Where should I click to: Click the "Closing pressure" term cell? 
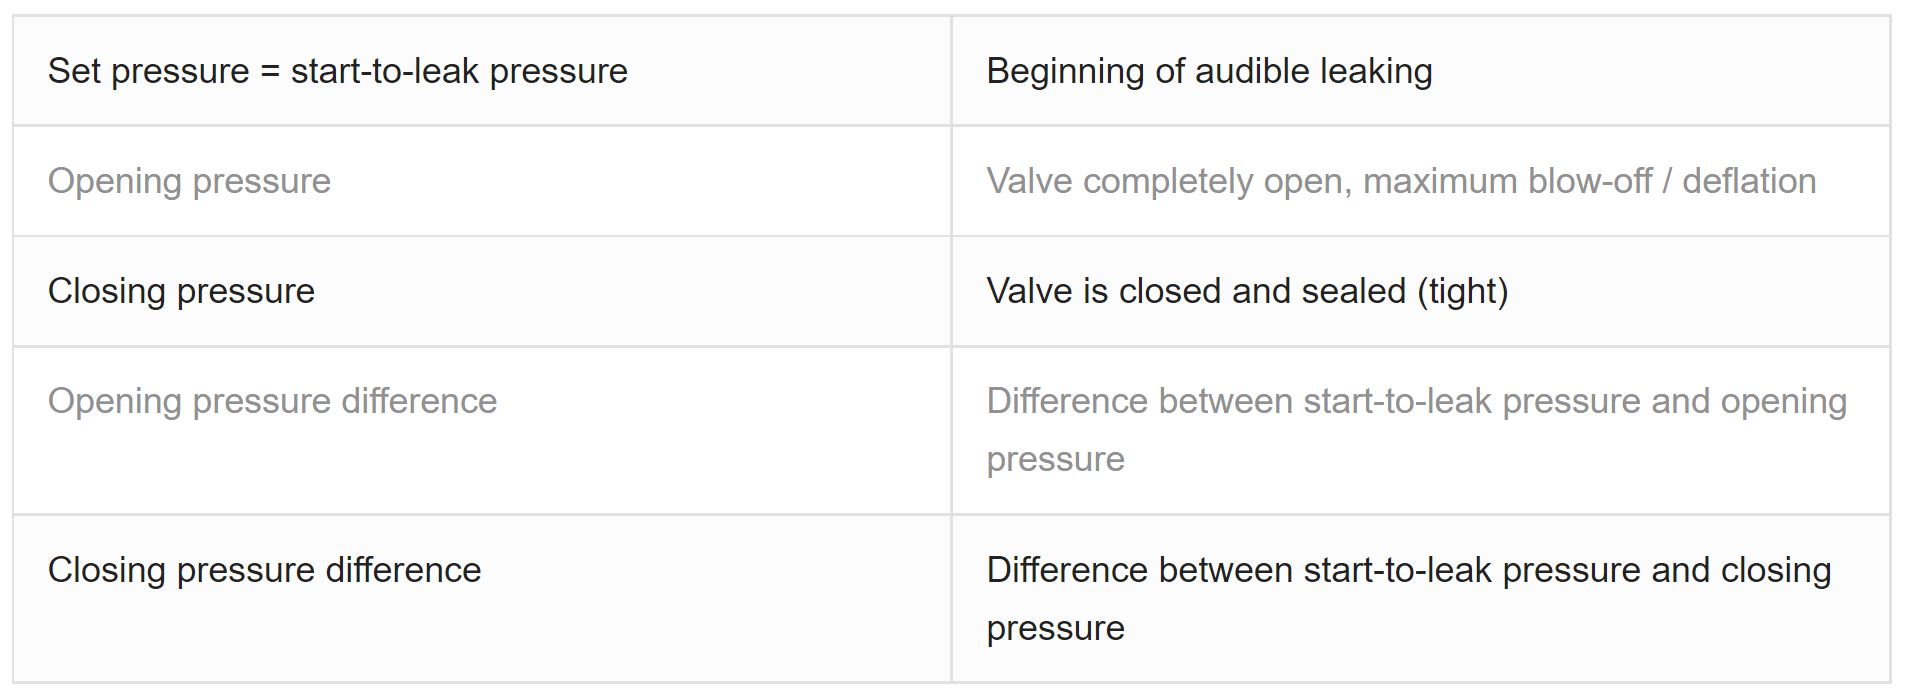pyautogui.click(x=482, y=291)
